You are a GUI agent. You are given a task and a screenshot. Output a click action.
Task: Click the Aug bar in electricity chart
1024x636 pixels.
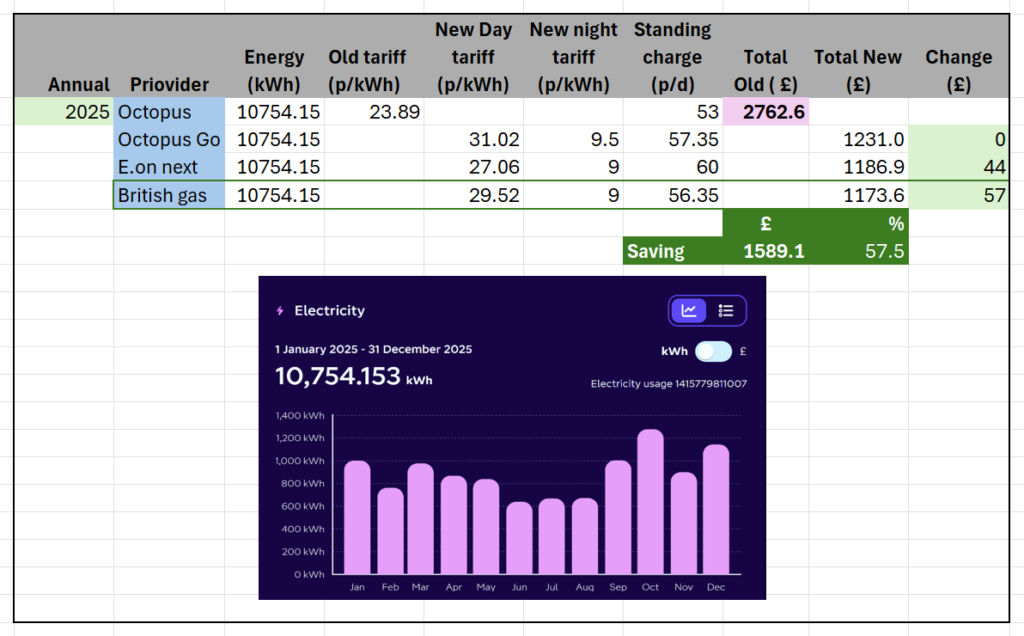pos(584,536)
